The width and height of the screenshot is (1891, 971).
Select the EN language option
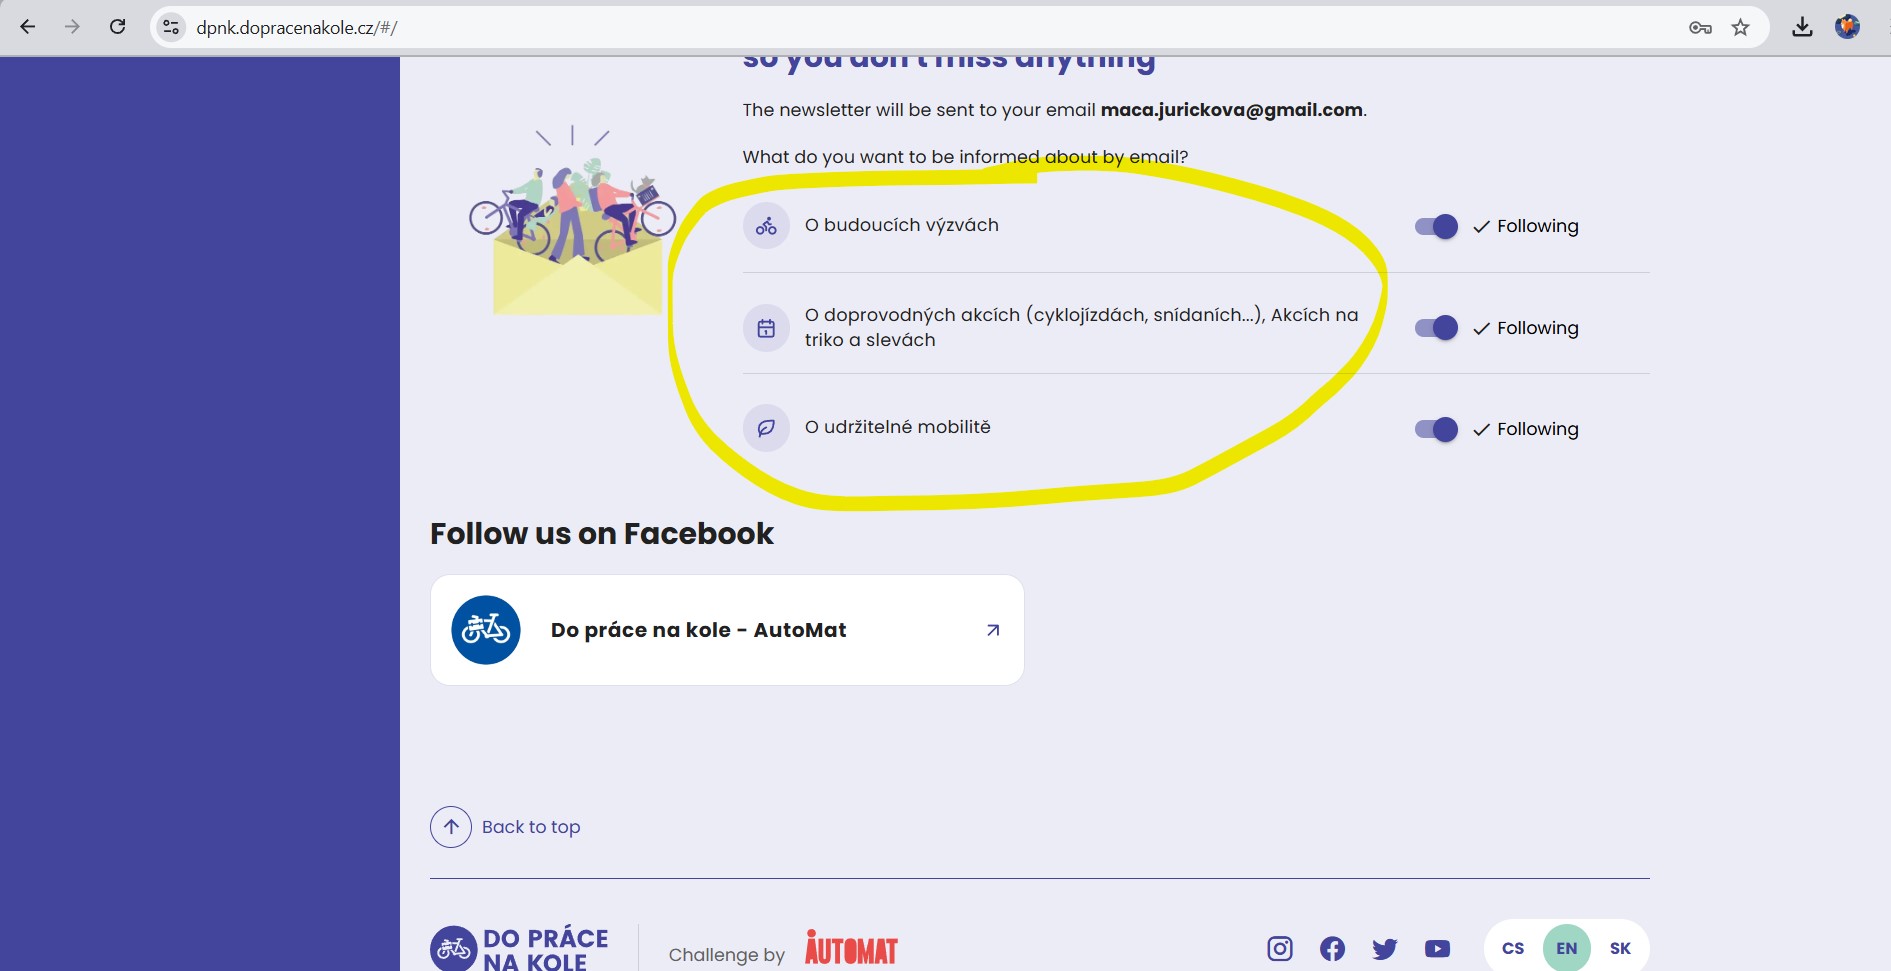1566,948
